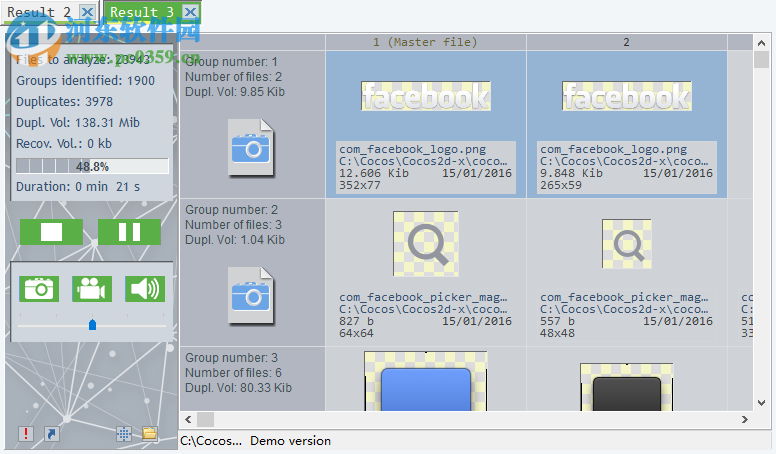This screenshot has height=454, width=776.
Task: Click 'Duplicates: 3978' text
Action: [x=64, y=101]
